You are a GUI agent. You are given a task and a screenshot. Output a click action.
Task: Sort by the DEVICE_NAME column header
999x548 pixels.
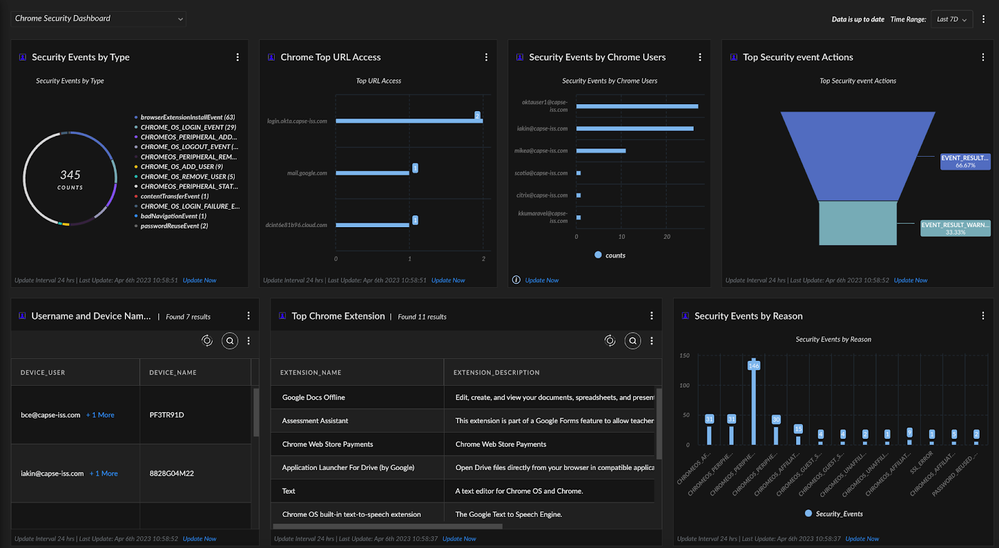tap(195, 373)
